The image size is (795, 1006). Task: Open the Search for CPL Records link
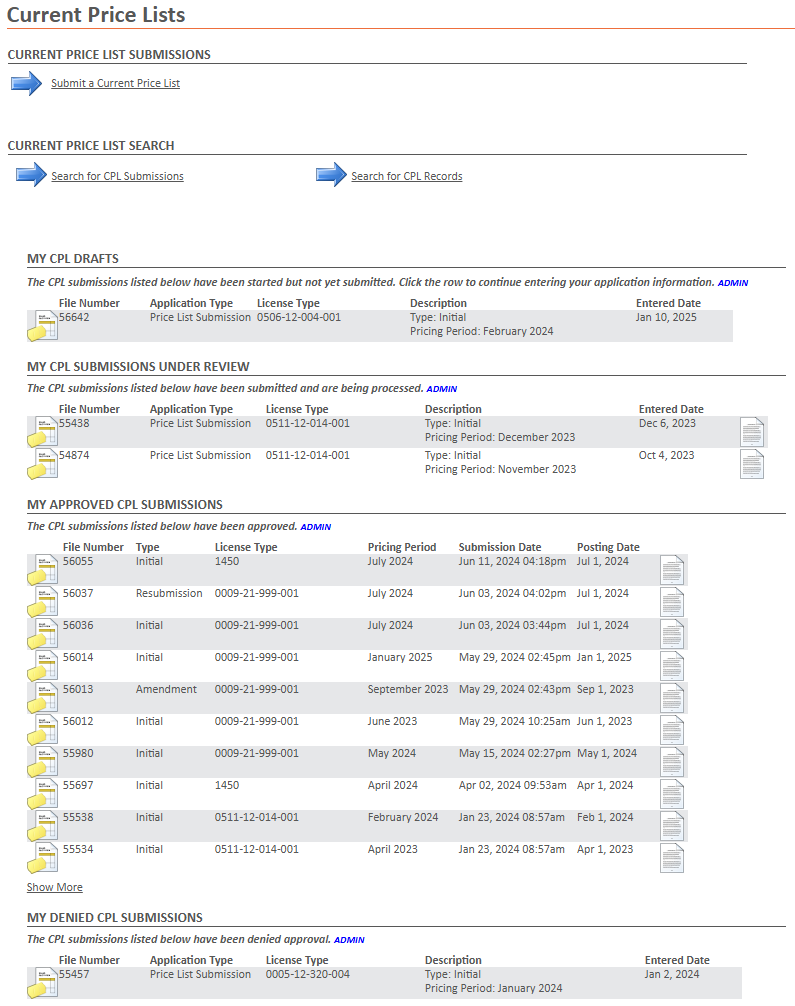pyautogui.click(x=407, y=176)
